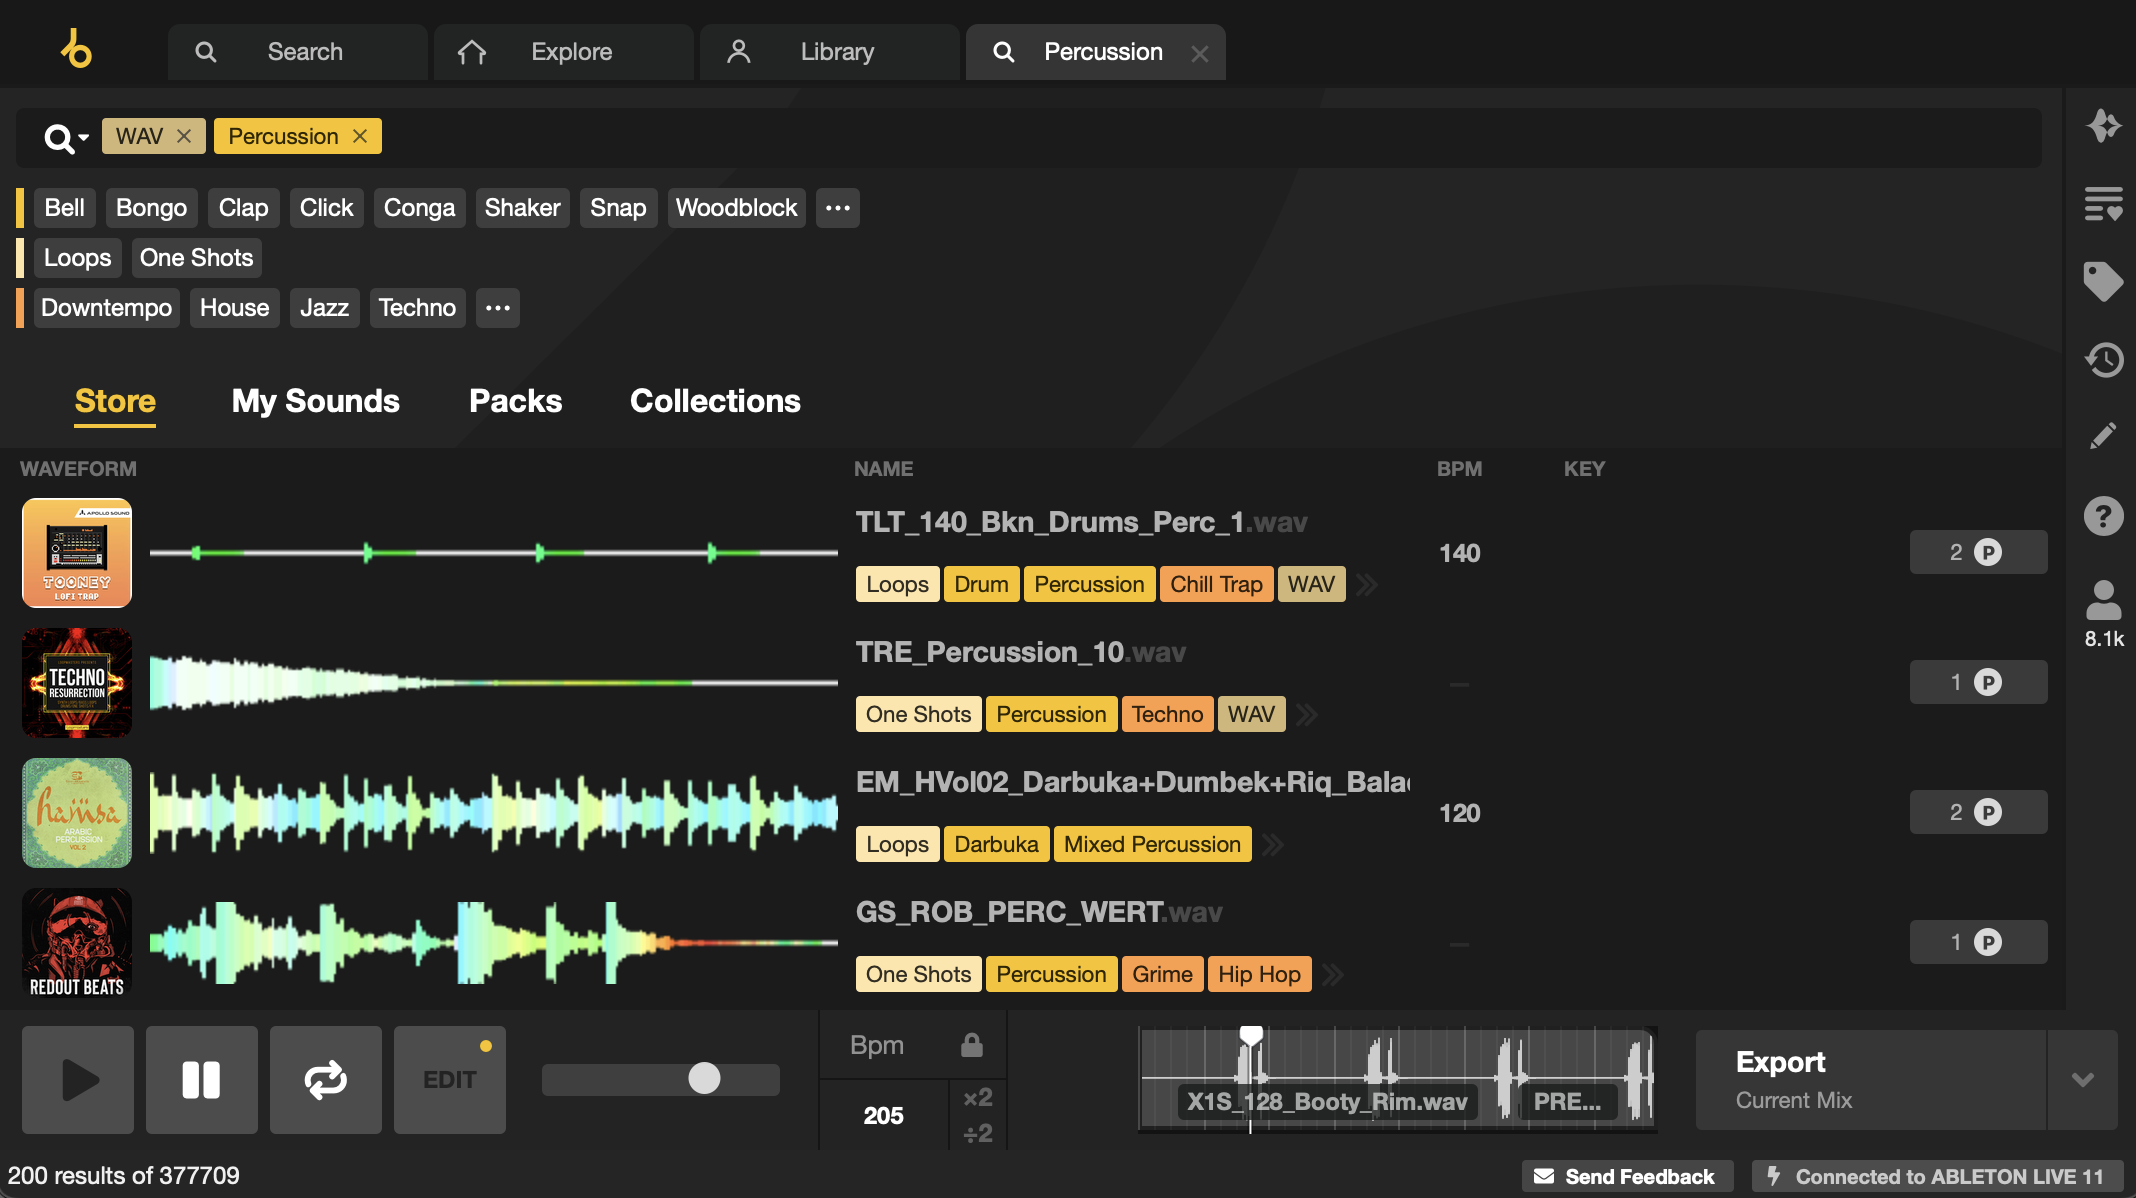Viewport: 2136px width, 1198px height.
Task: Toggle the EDIT mode button
Action: (x=450, y=1080)
